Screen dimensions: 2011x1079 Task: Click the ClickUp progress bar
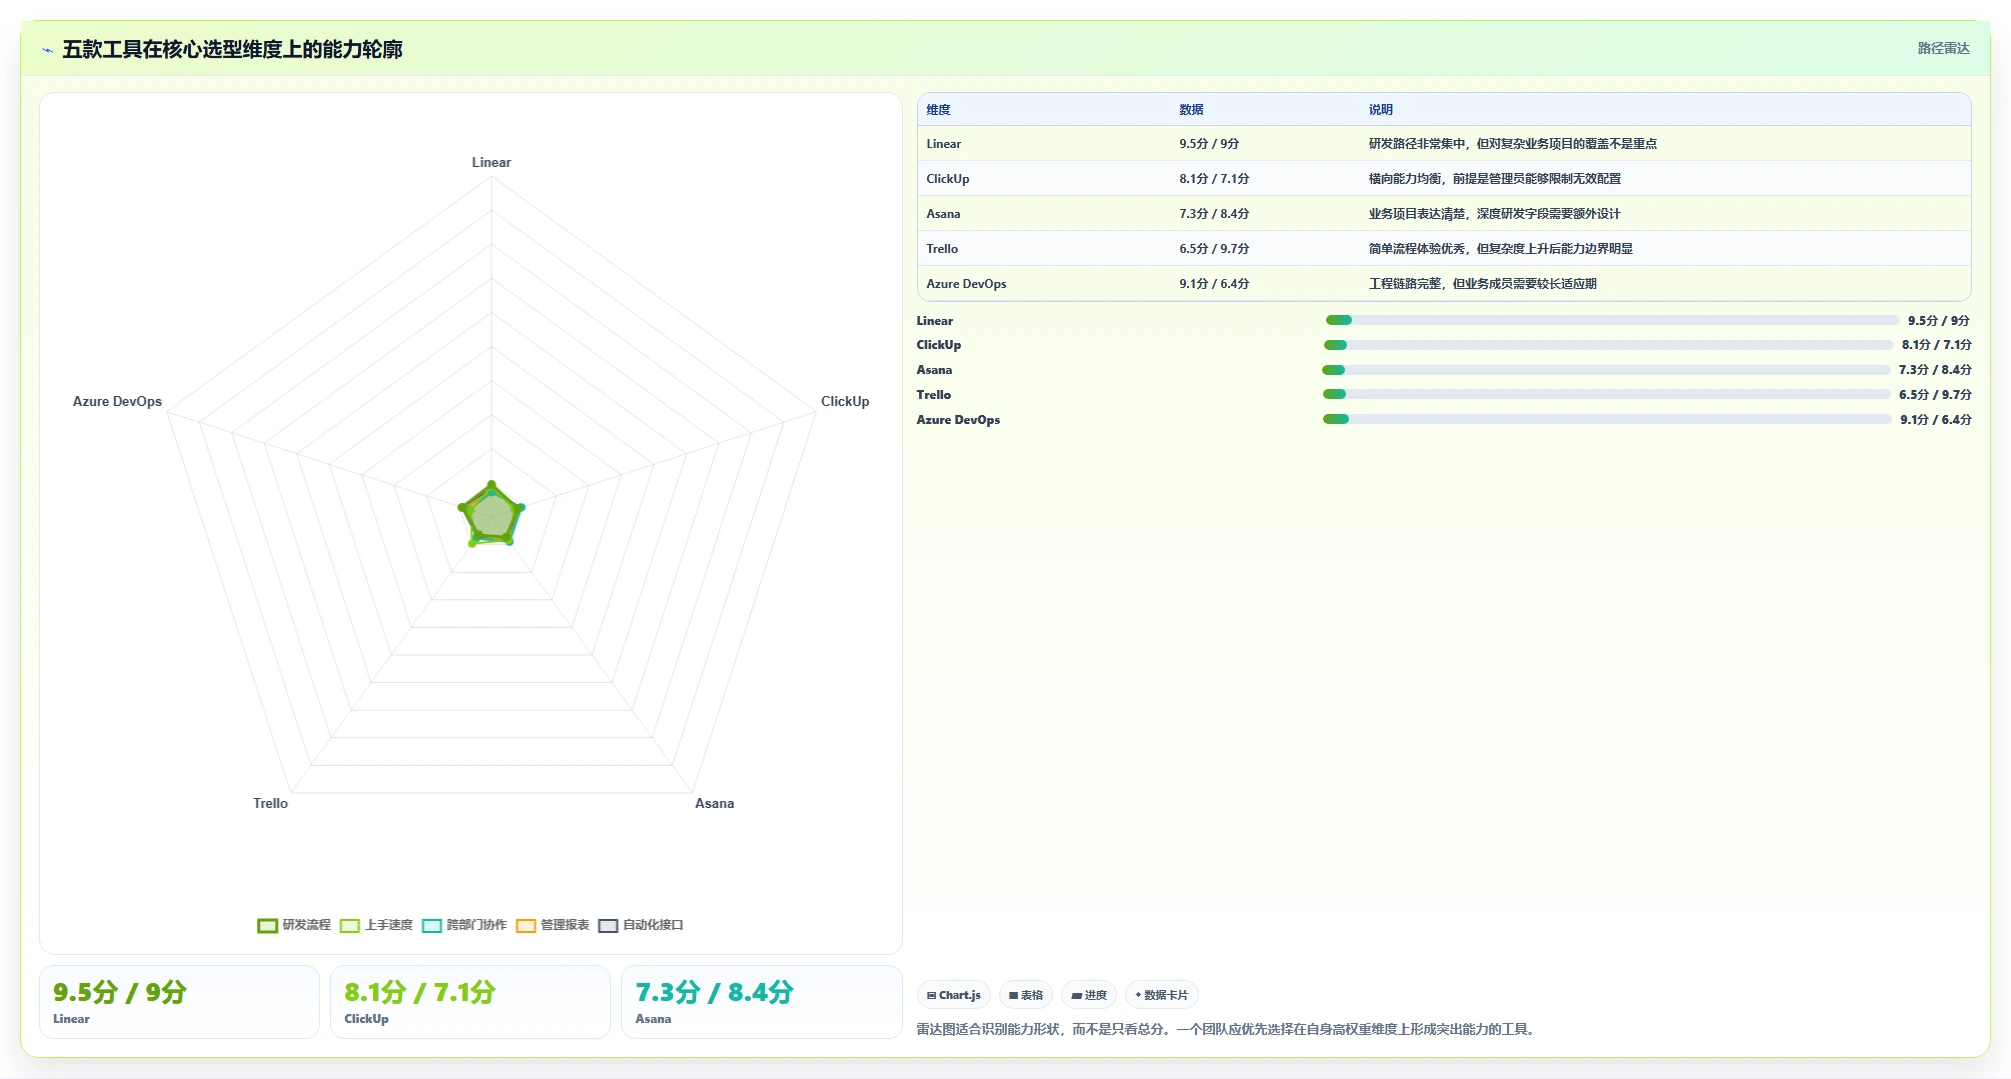click(1608, 345)
